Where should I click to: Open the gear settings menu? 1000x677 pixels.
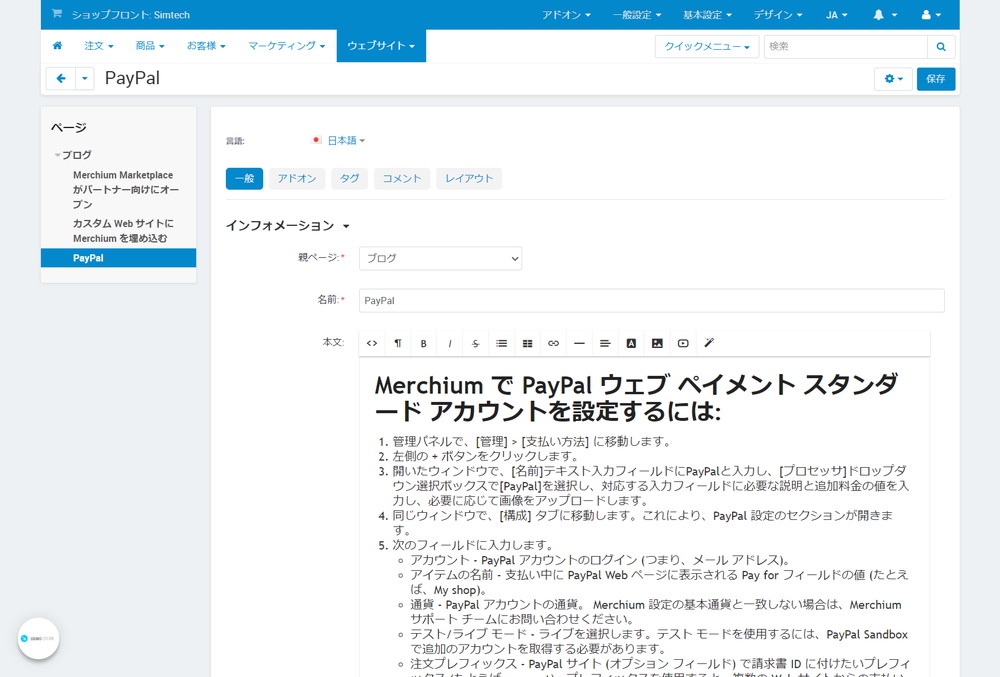(x=893, y=79)
